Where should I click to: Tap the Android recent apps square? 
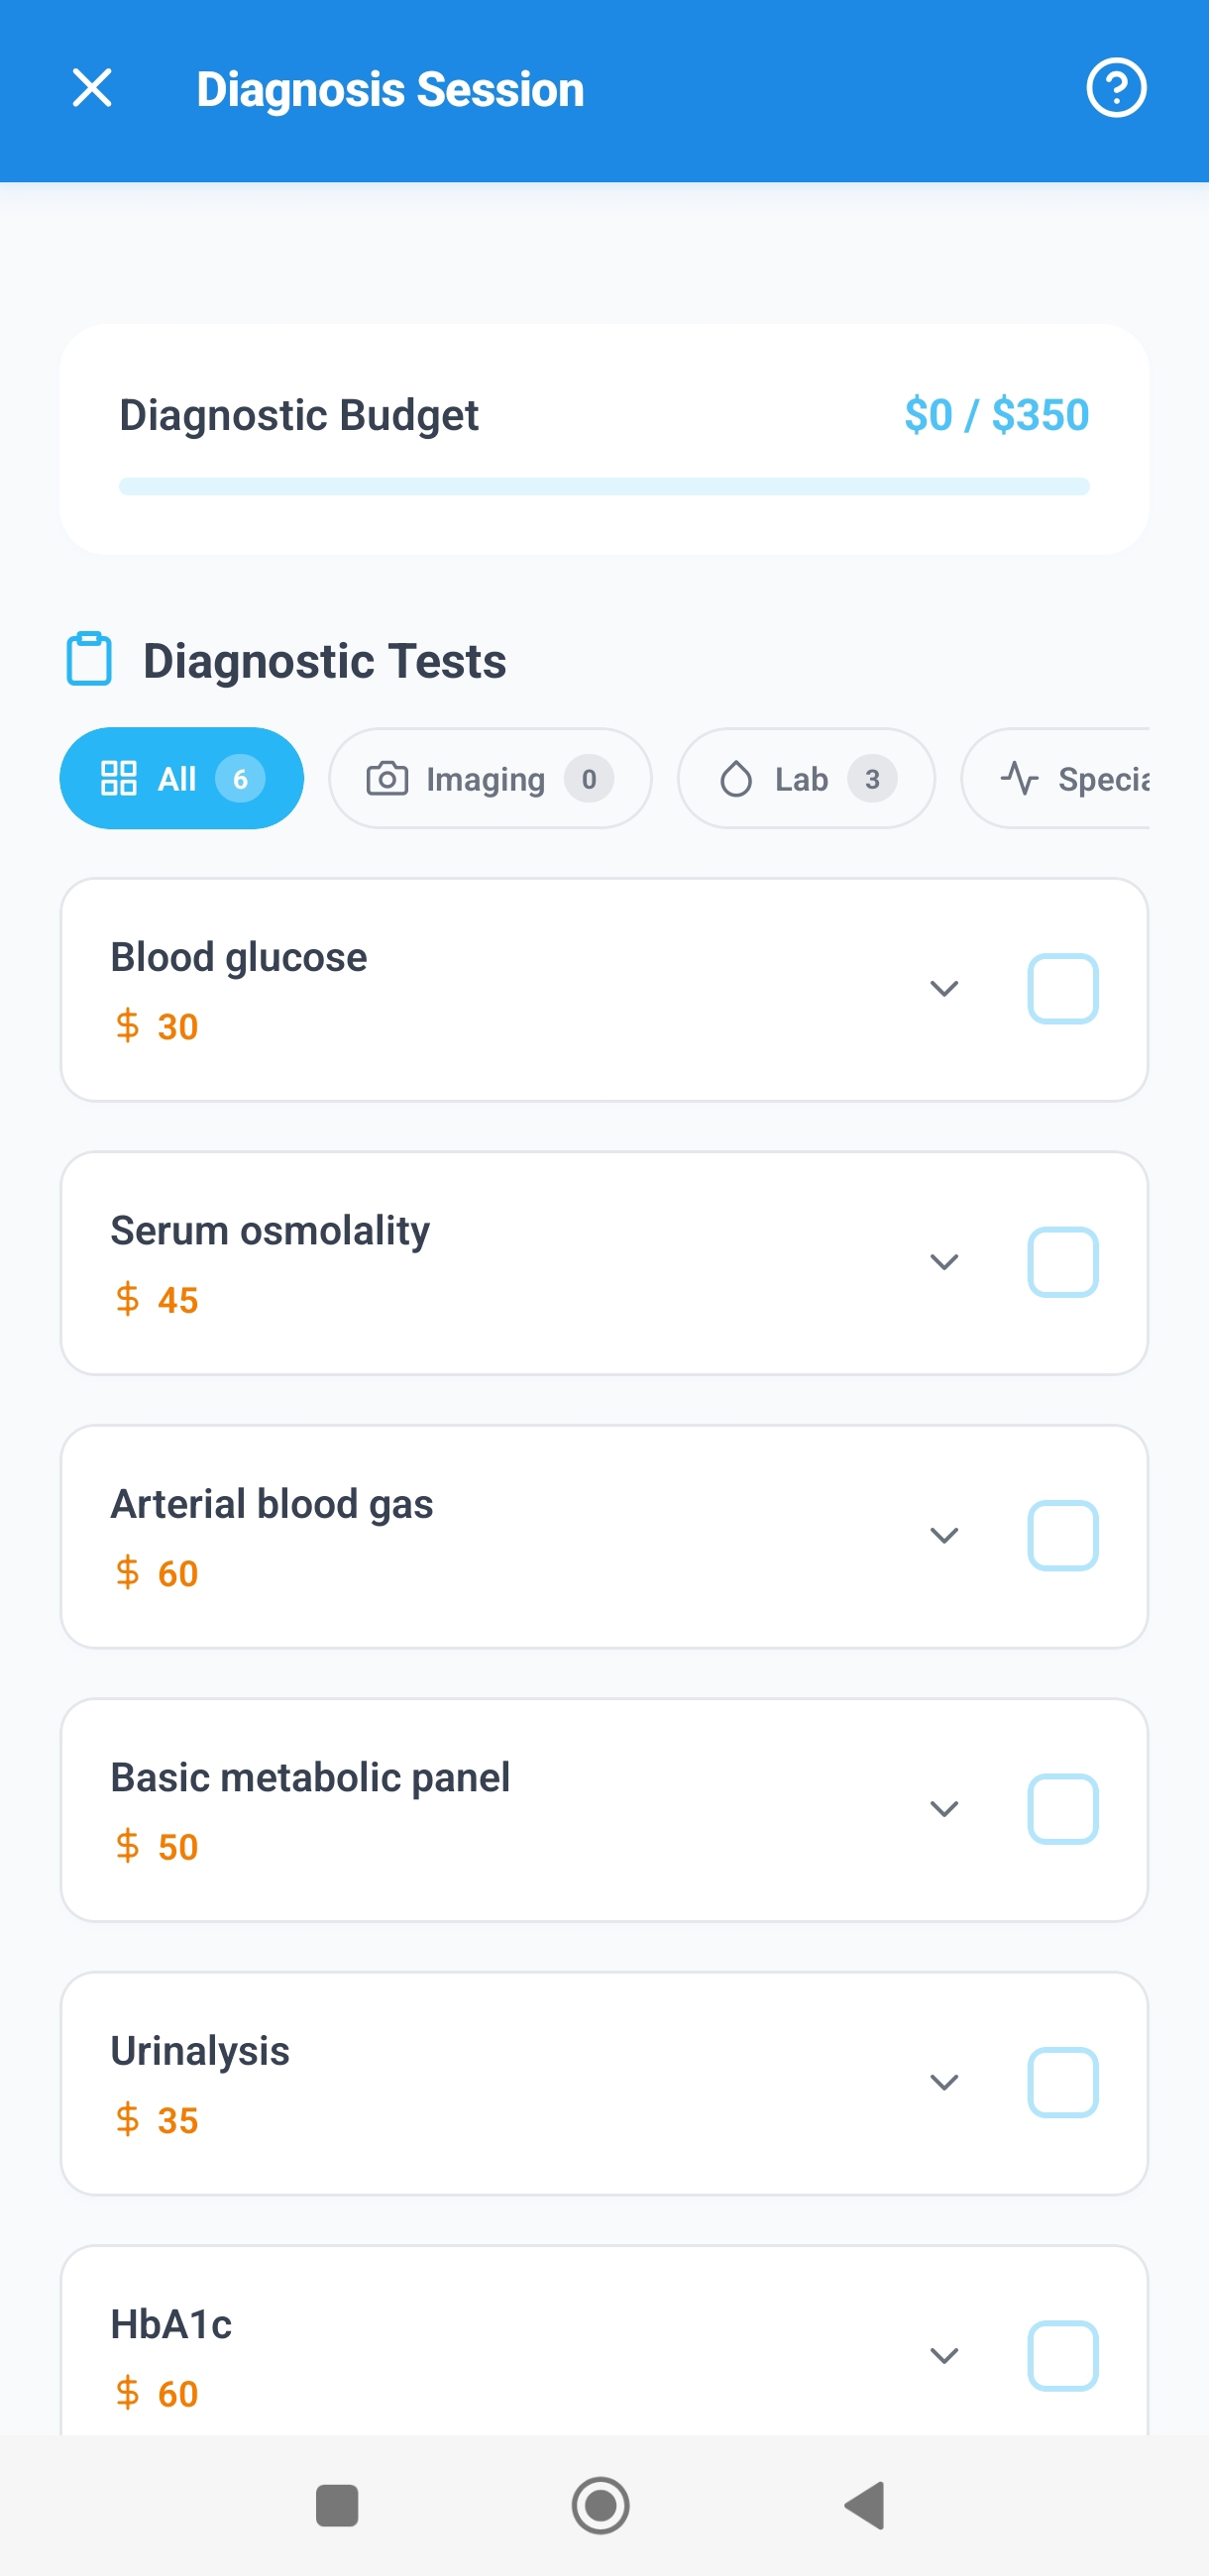pos(336,2505)
